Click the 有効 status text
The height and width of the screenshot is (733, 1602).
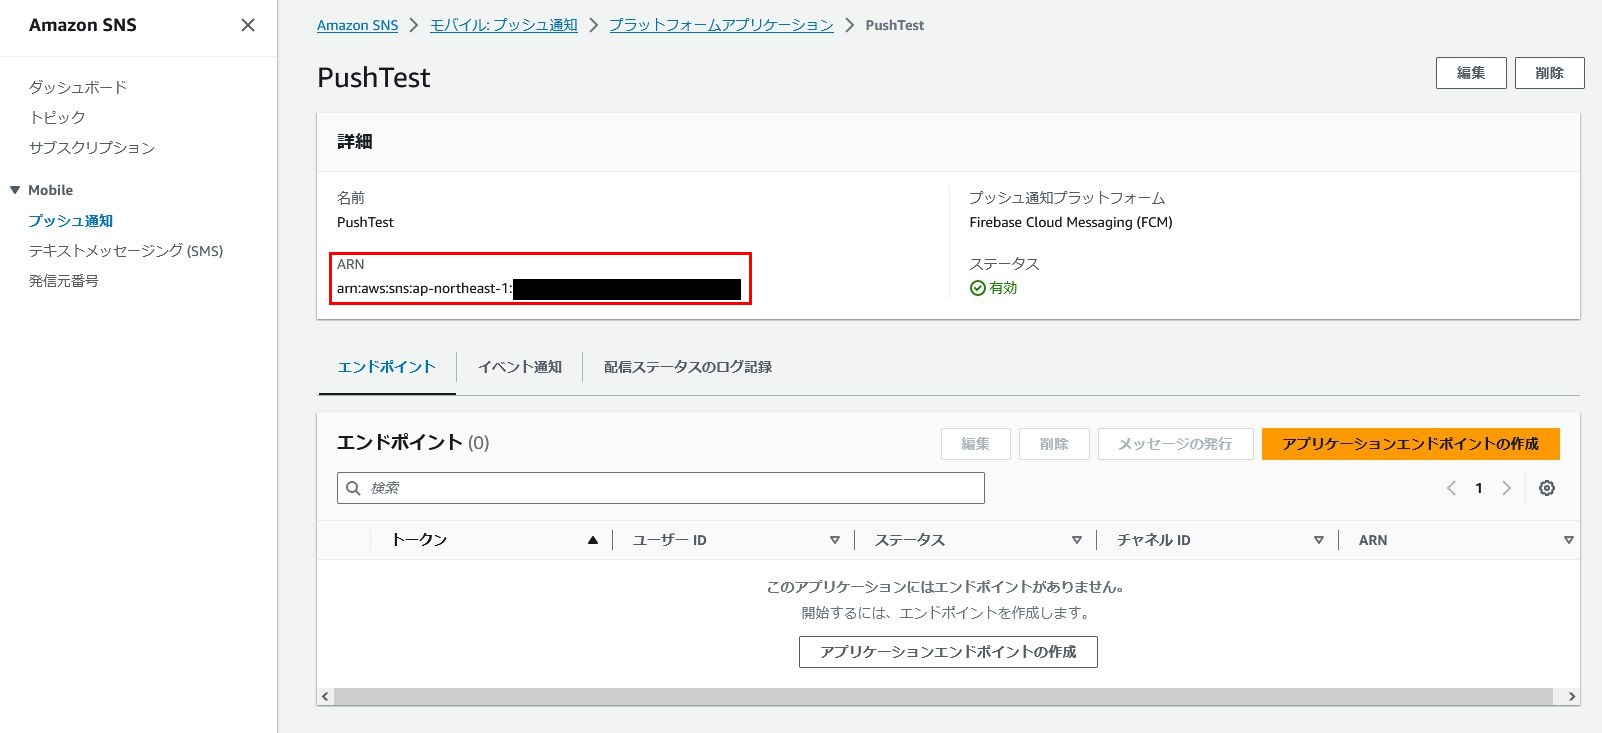(x=1003, y=288)
